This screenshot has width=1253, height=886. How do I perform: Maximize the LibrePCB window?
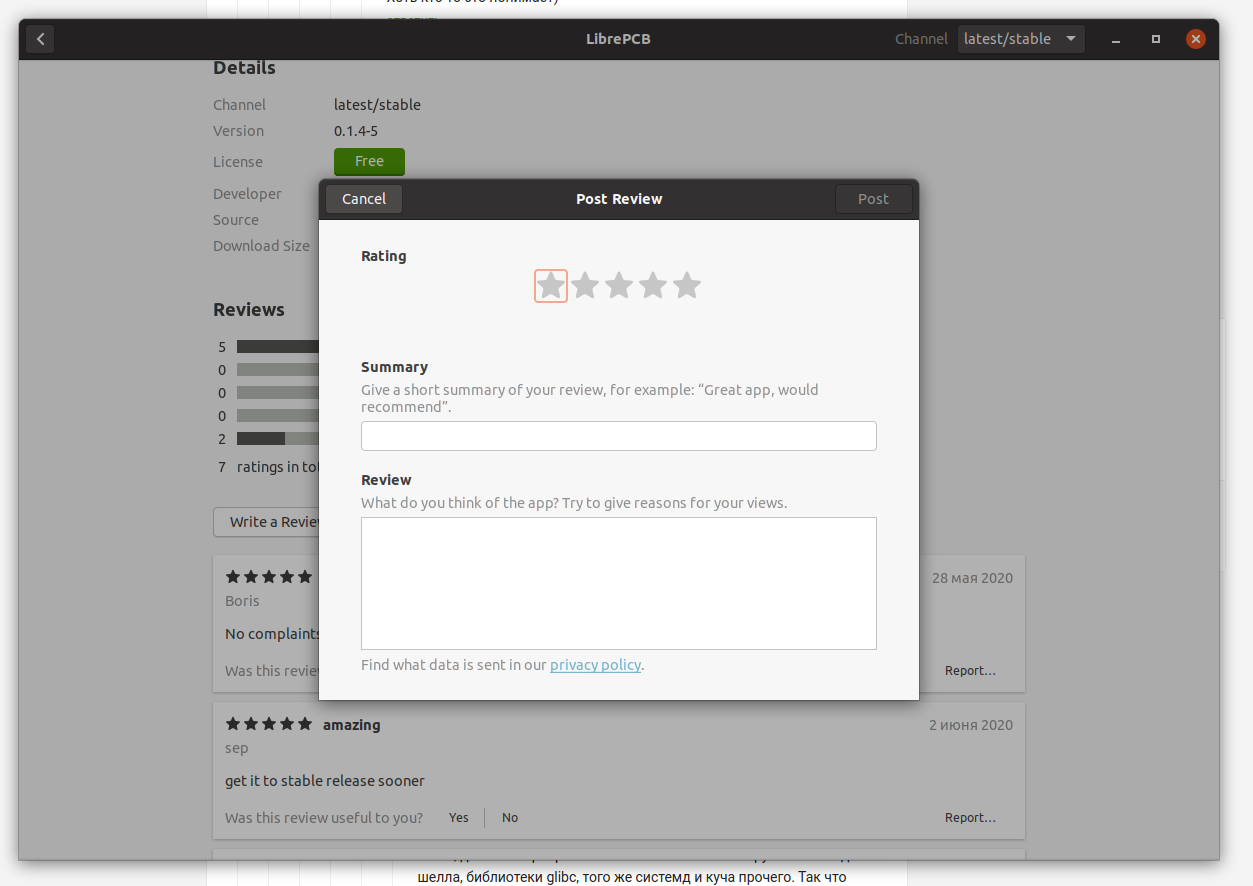pyautogui.click(x=1156, y=39)
